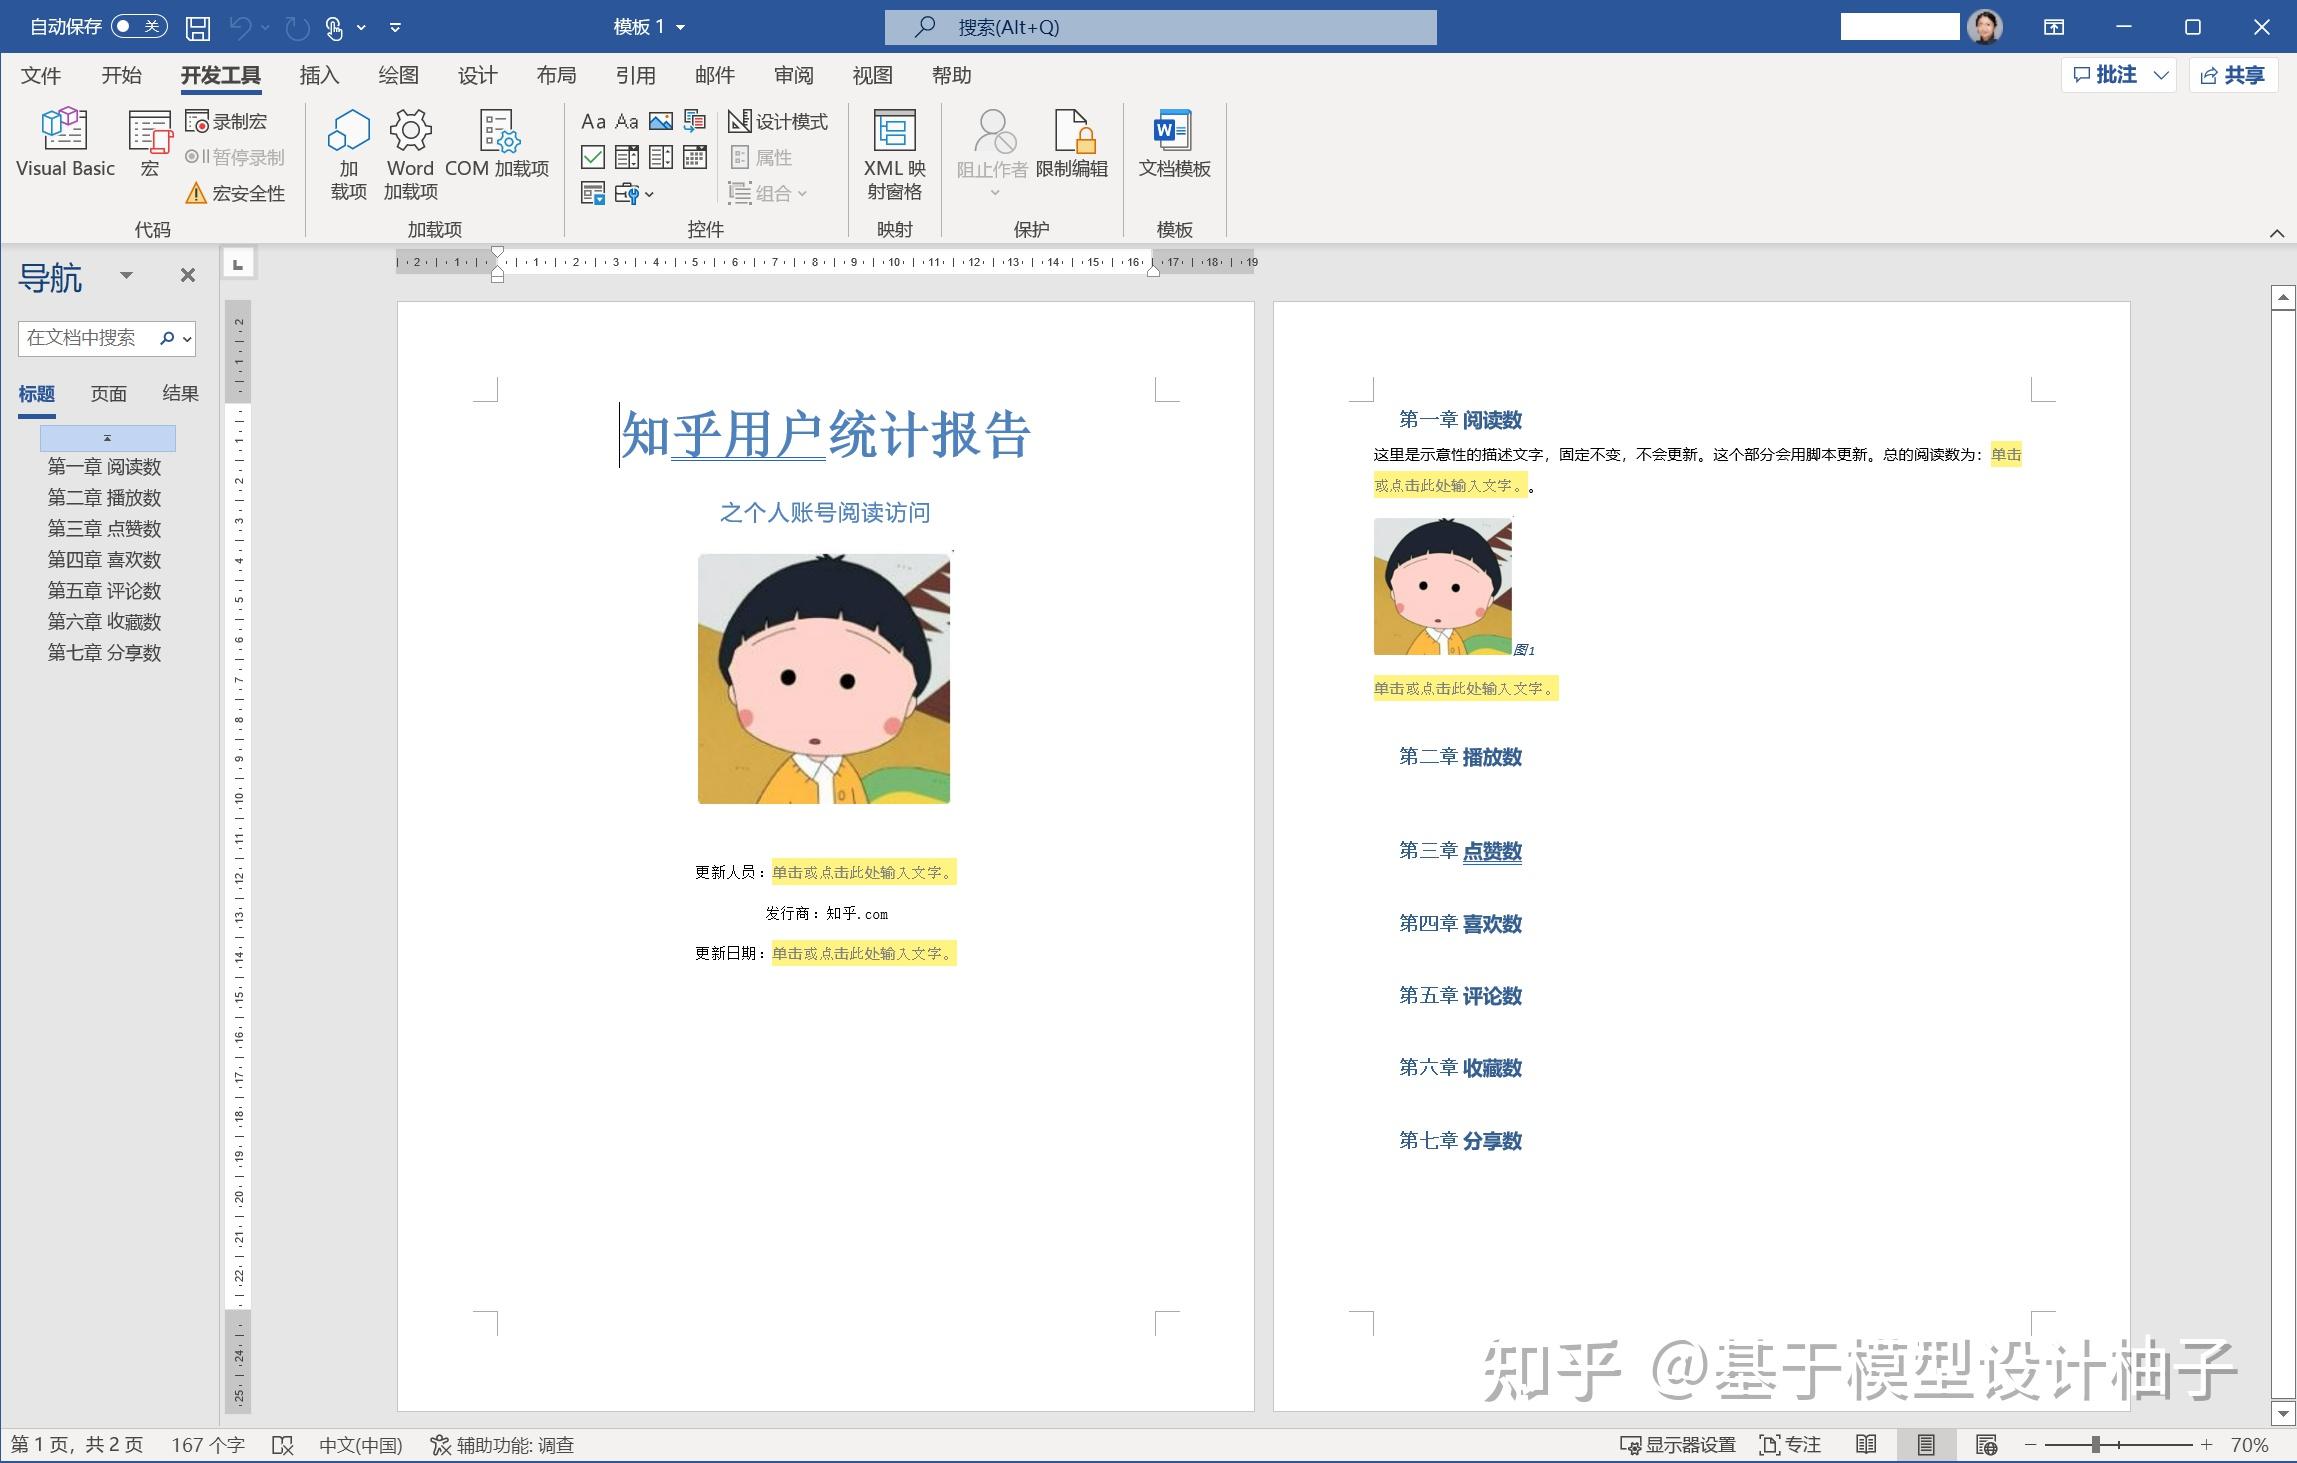Toggle 专注 focus mode
The image size is (2297, 1463).
click(1790, 1445)
